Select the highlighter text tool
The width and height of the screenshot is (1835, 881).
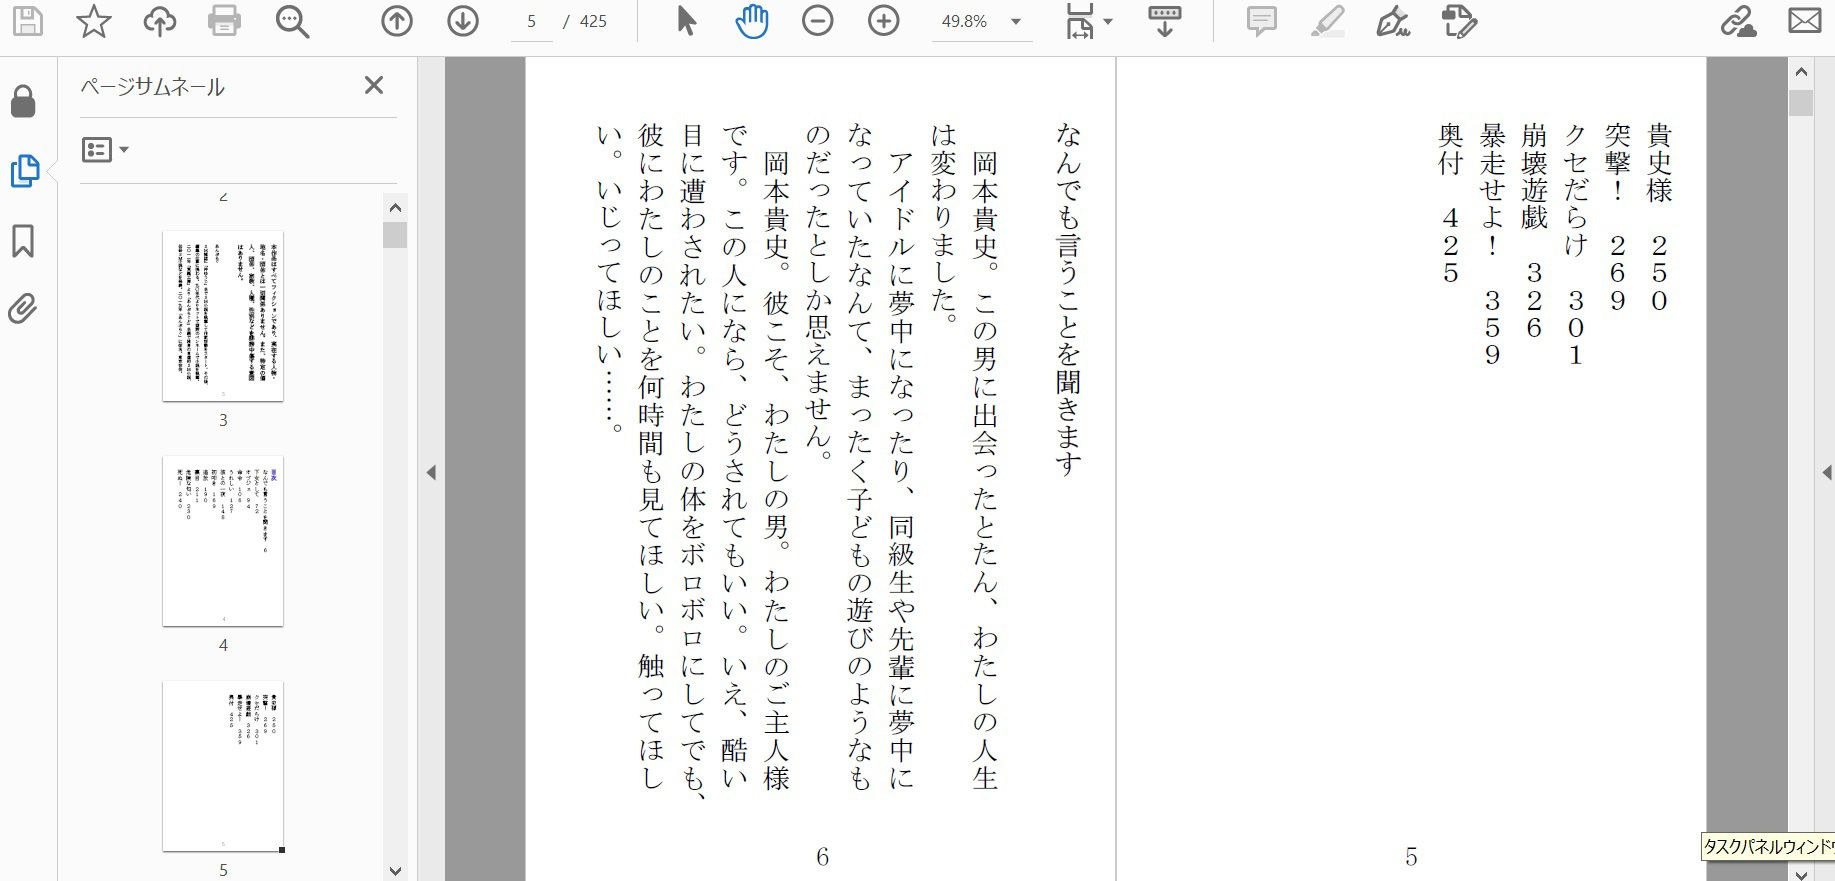point(1327,21)
